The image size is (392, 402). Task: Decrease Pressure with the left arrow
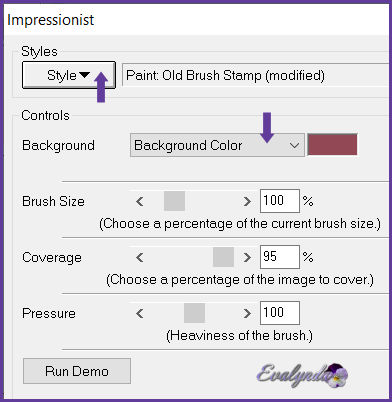140,313
